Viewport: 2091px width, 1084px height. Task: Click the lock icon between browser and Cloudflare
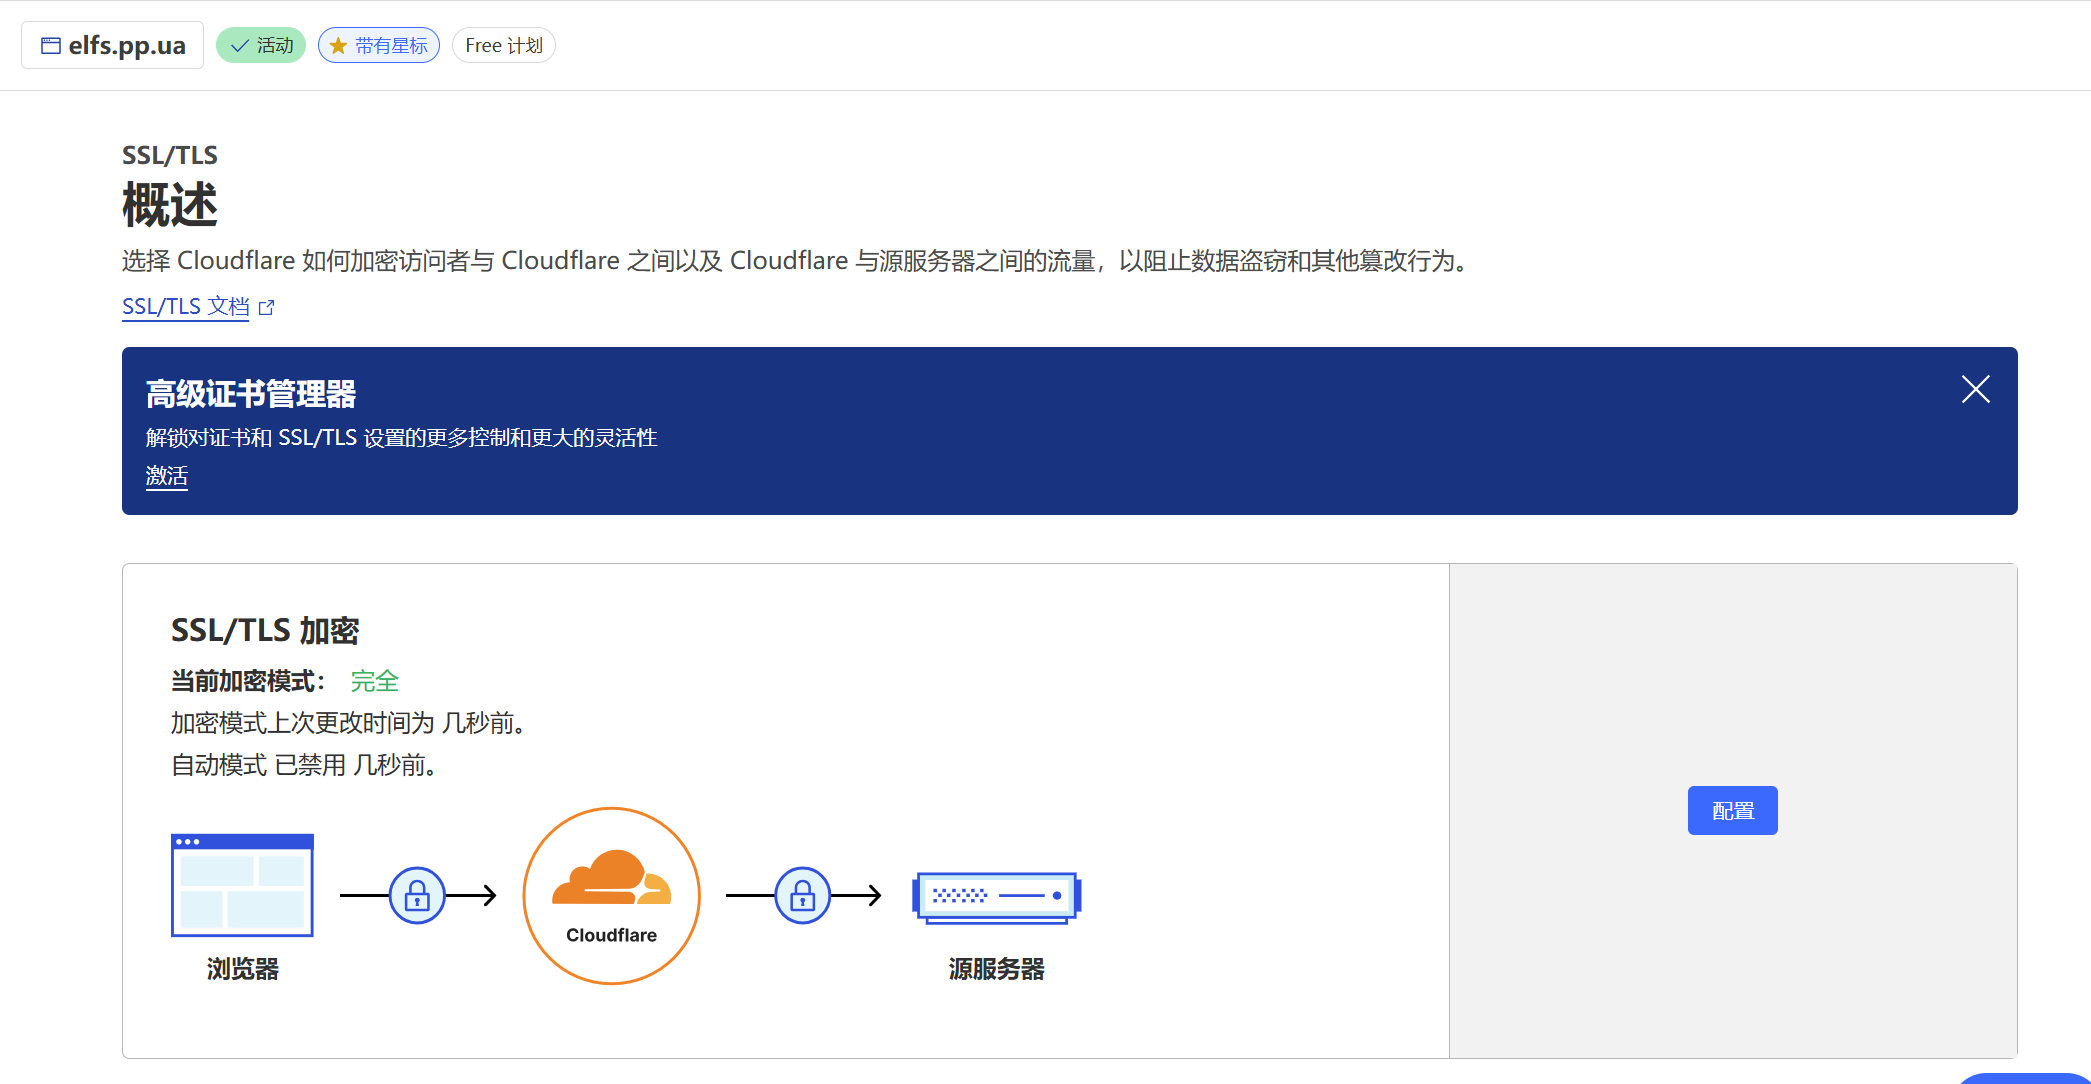pos(417,895)
